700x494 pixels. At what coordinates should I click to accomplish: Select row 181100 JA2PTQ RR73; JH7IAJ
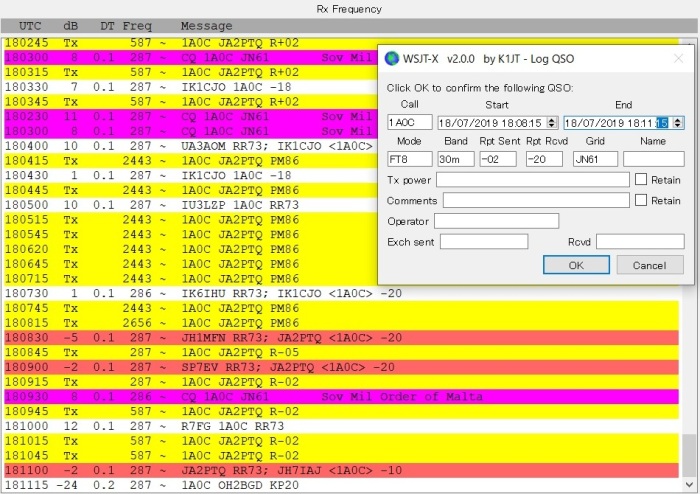342,470
